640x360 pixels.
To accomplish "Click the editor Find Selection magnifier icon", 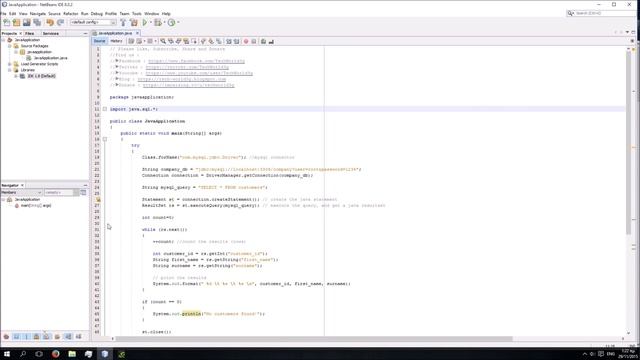I will click(163, 41).
